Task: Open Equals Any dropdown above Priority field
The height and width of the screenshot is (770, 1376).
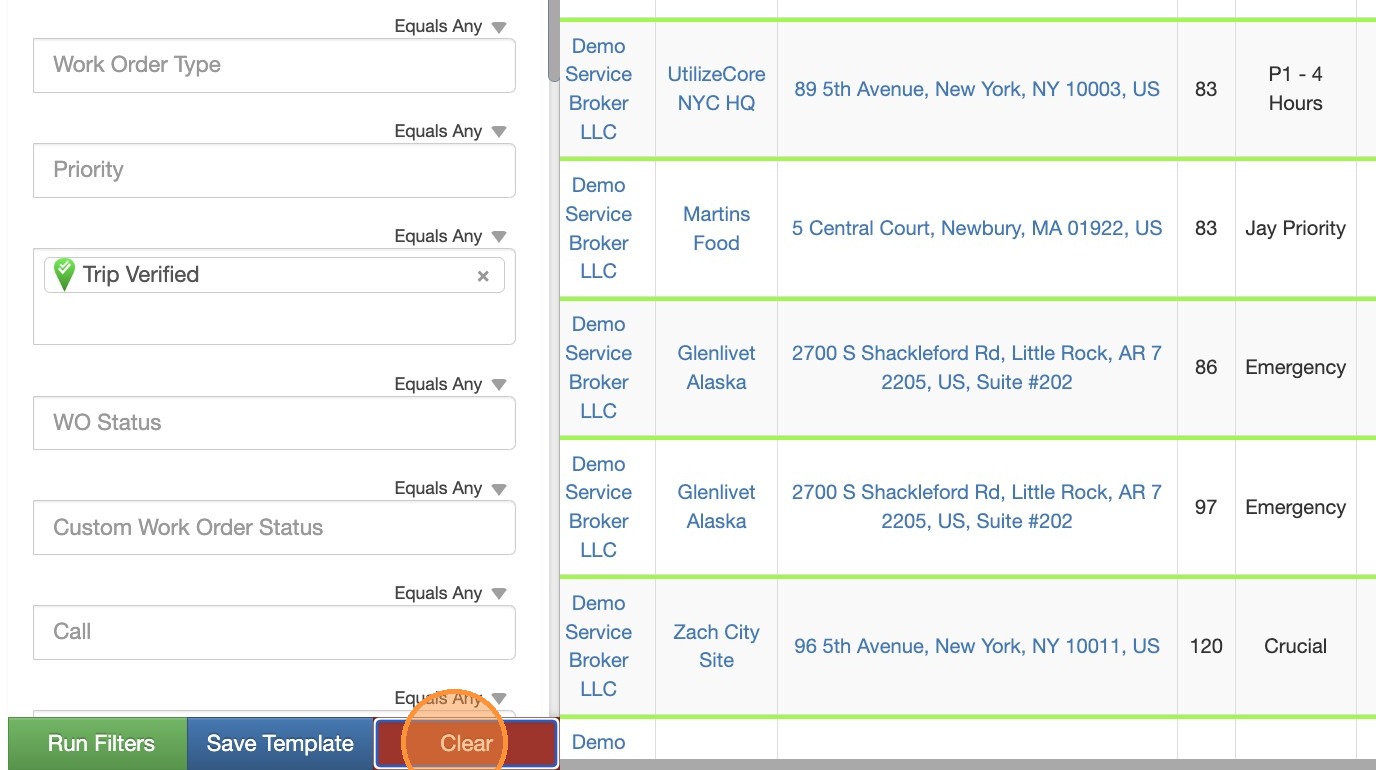Action: click(x=450, y=131)
